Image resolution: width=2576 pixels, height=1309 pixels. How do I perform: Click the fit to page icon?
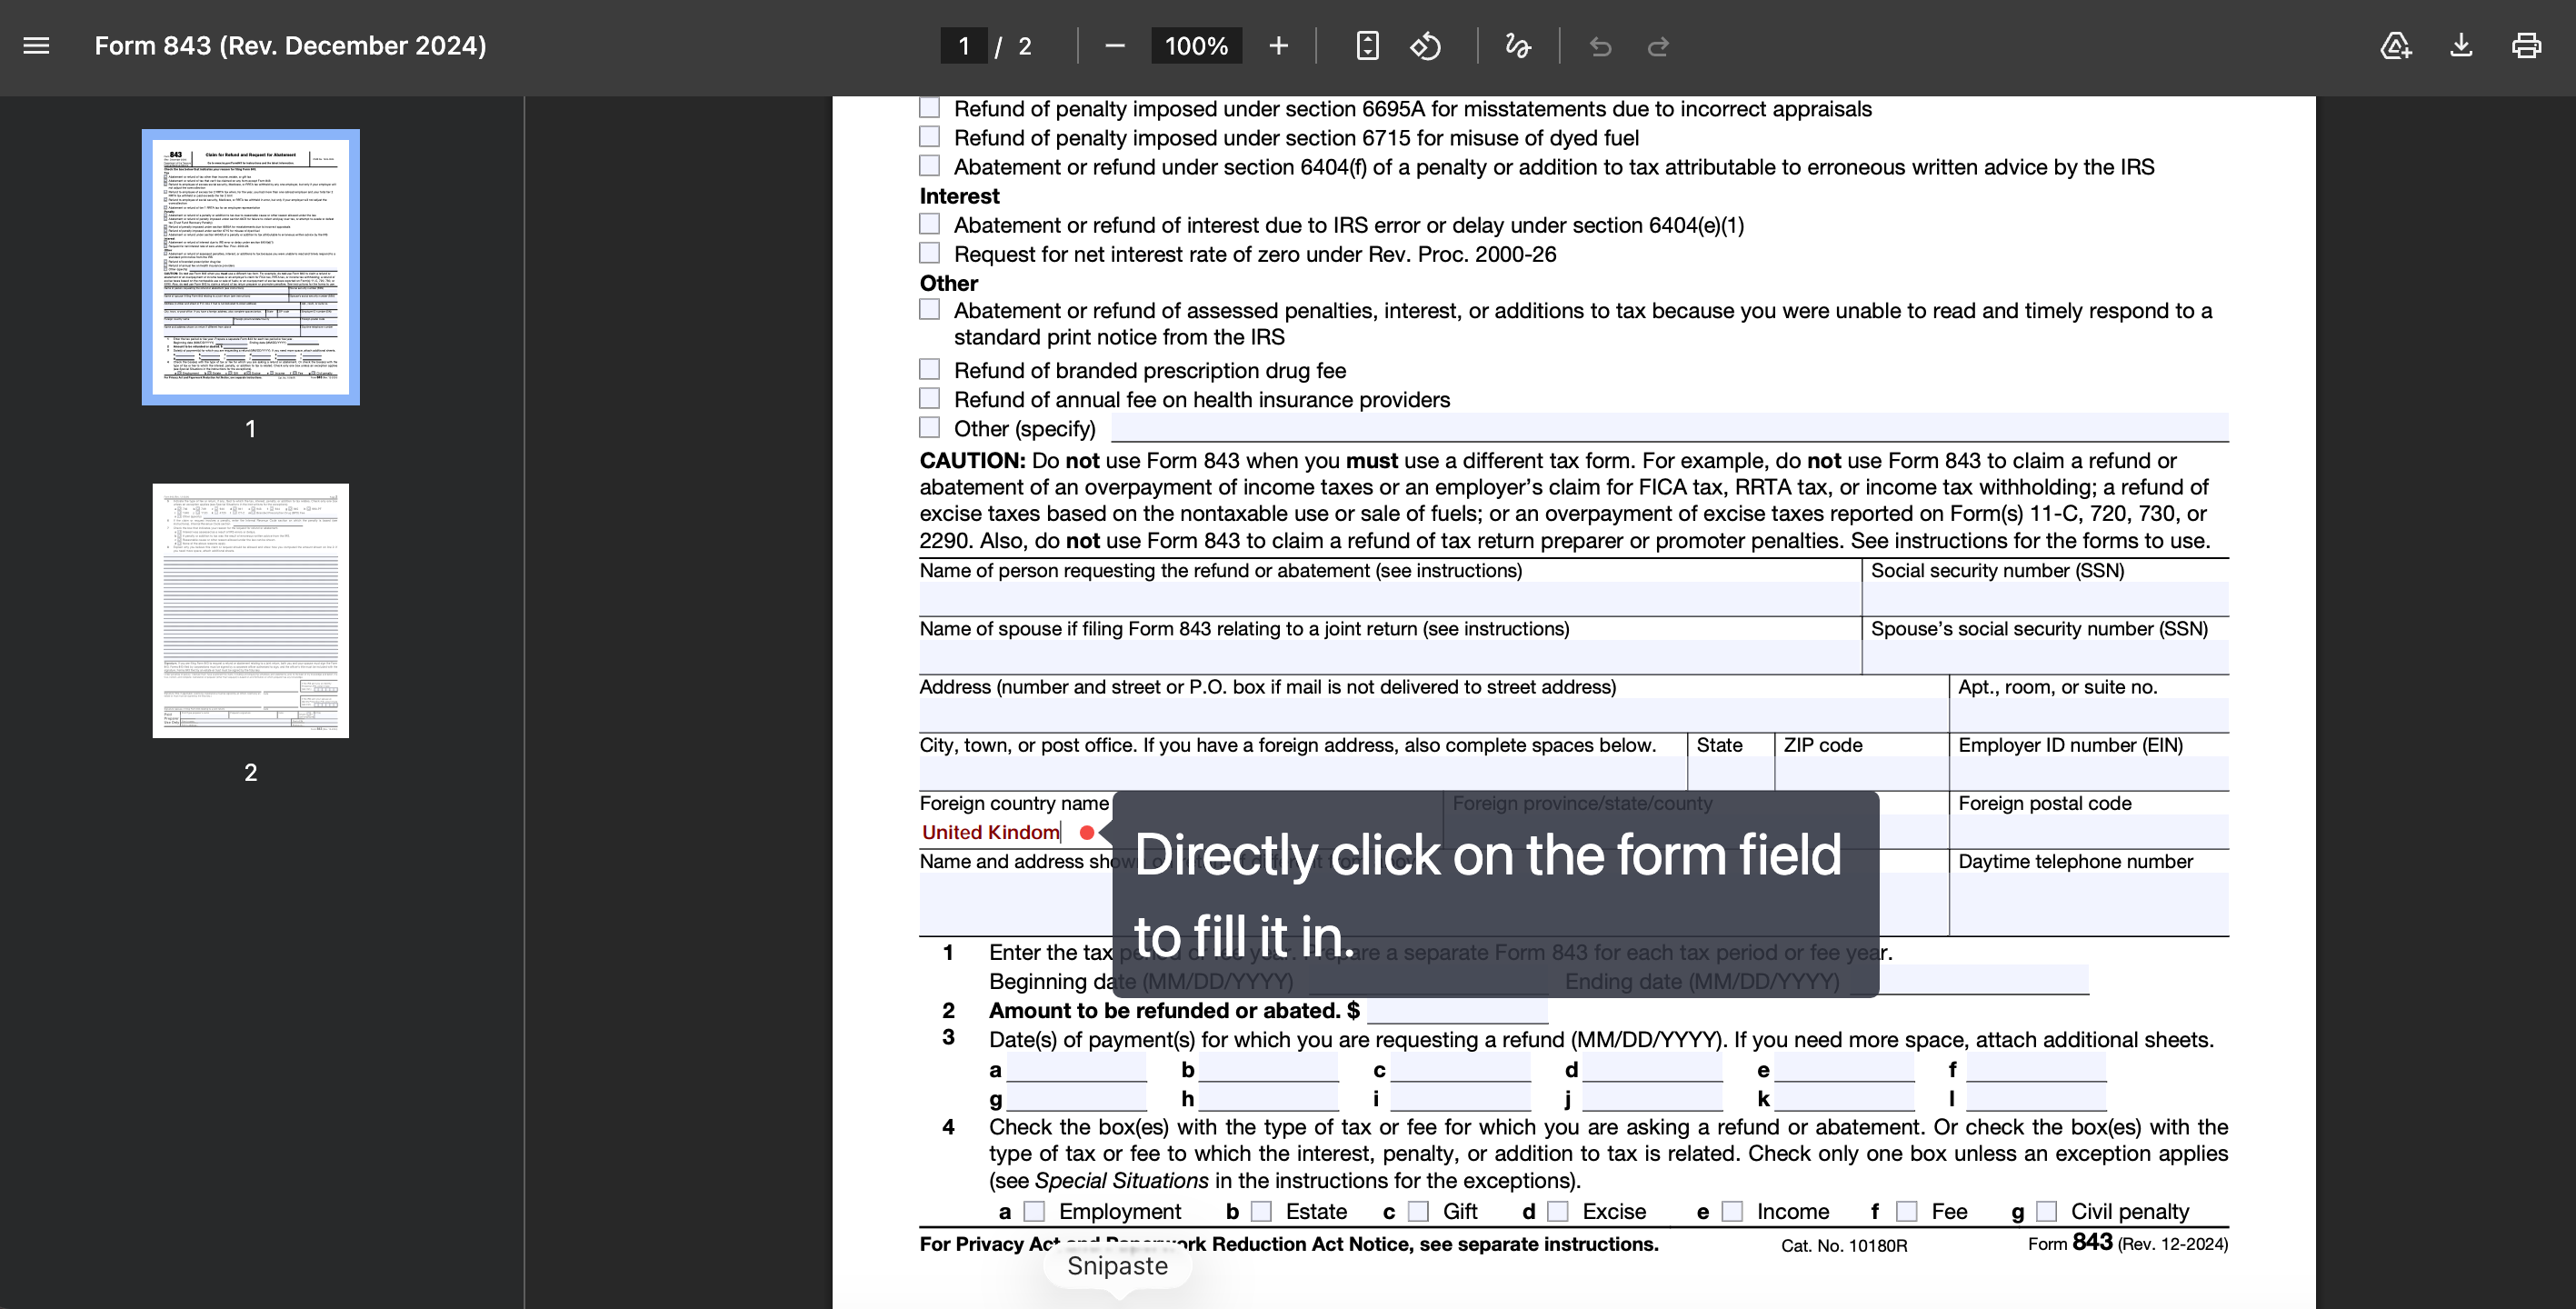[x=1367, y=46]
